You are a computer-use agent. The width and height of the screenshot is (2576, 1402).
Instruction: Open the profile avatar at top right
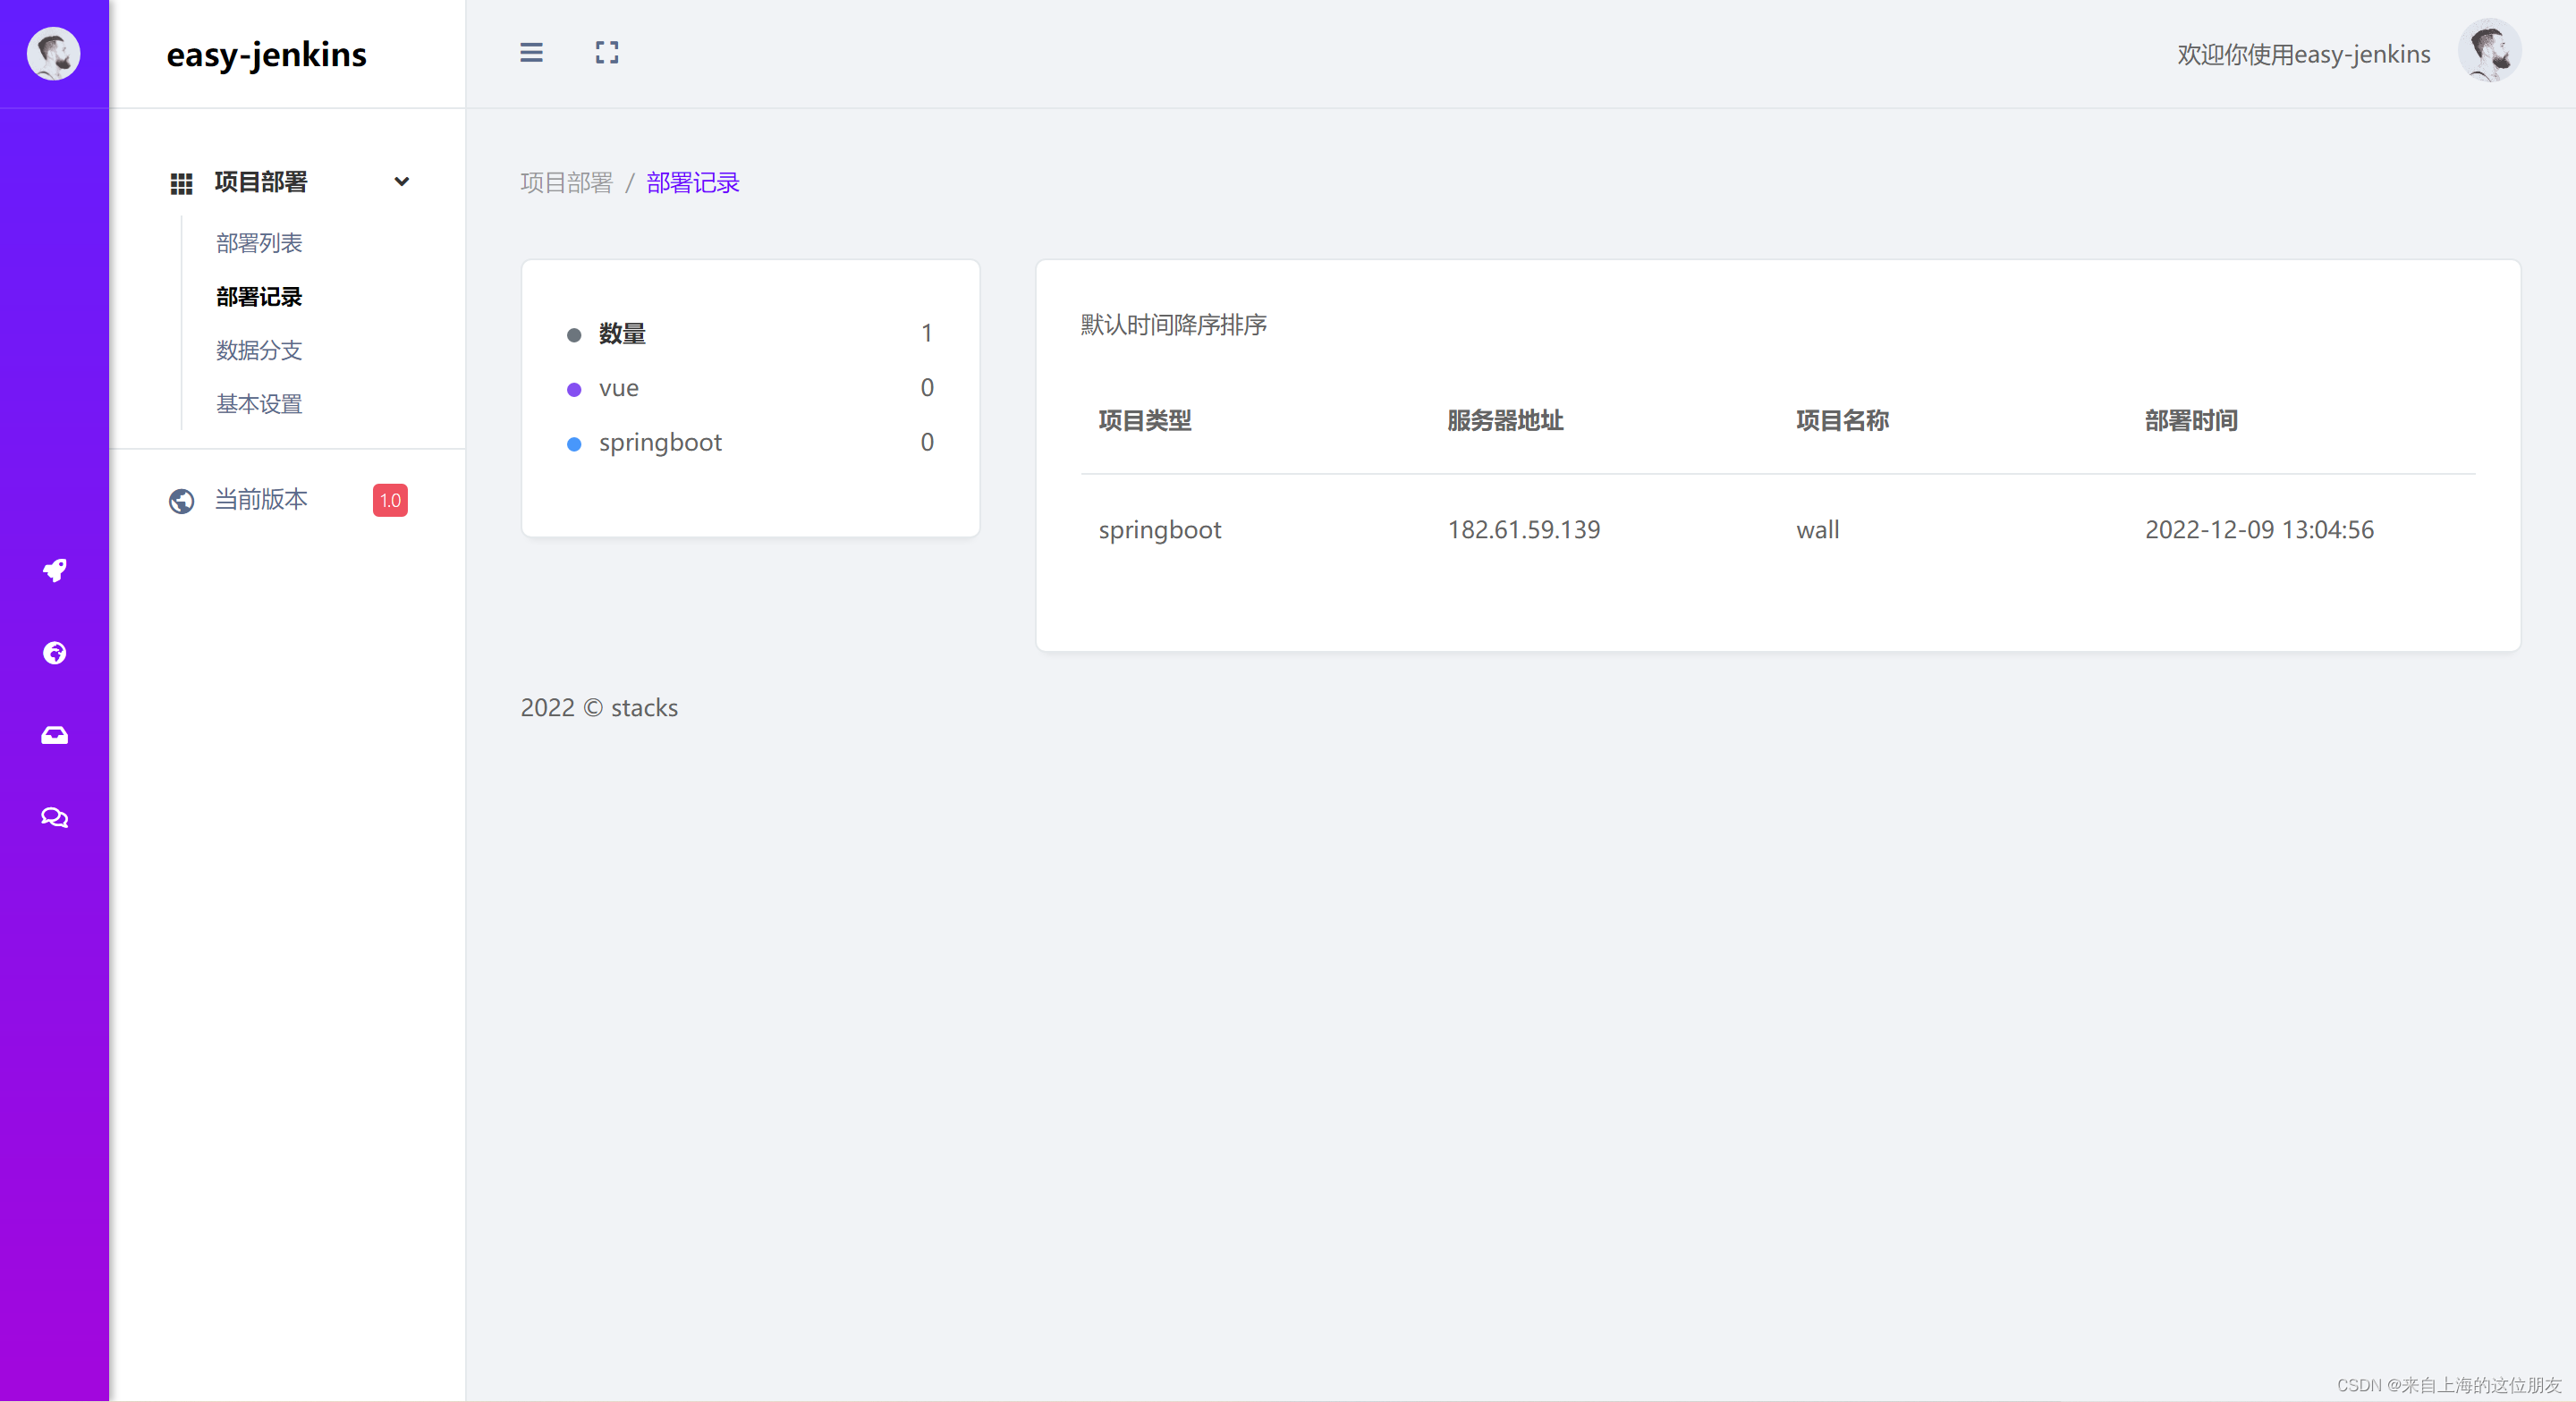coord(2489,50)
